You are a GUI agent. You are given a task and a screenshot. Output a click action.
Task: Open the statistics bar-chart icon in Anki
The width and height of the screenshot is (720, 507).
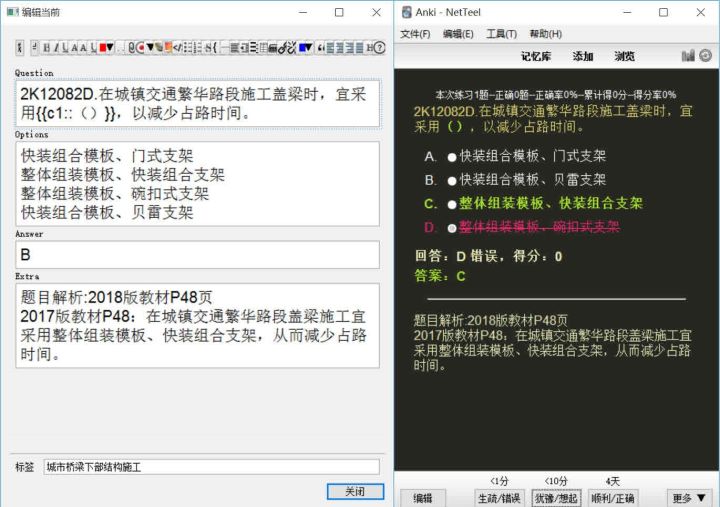688,56
